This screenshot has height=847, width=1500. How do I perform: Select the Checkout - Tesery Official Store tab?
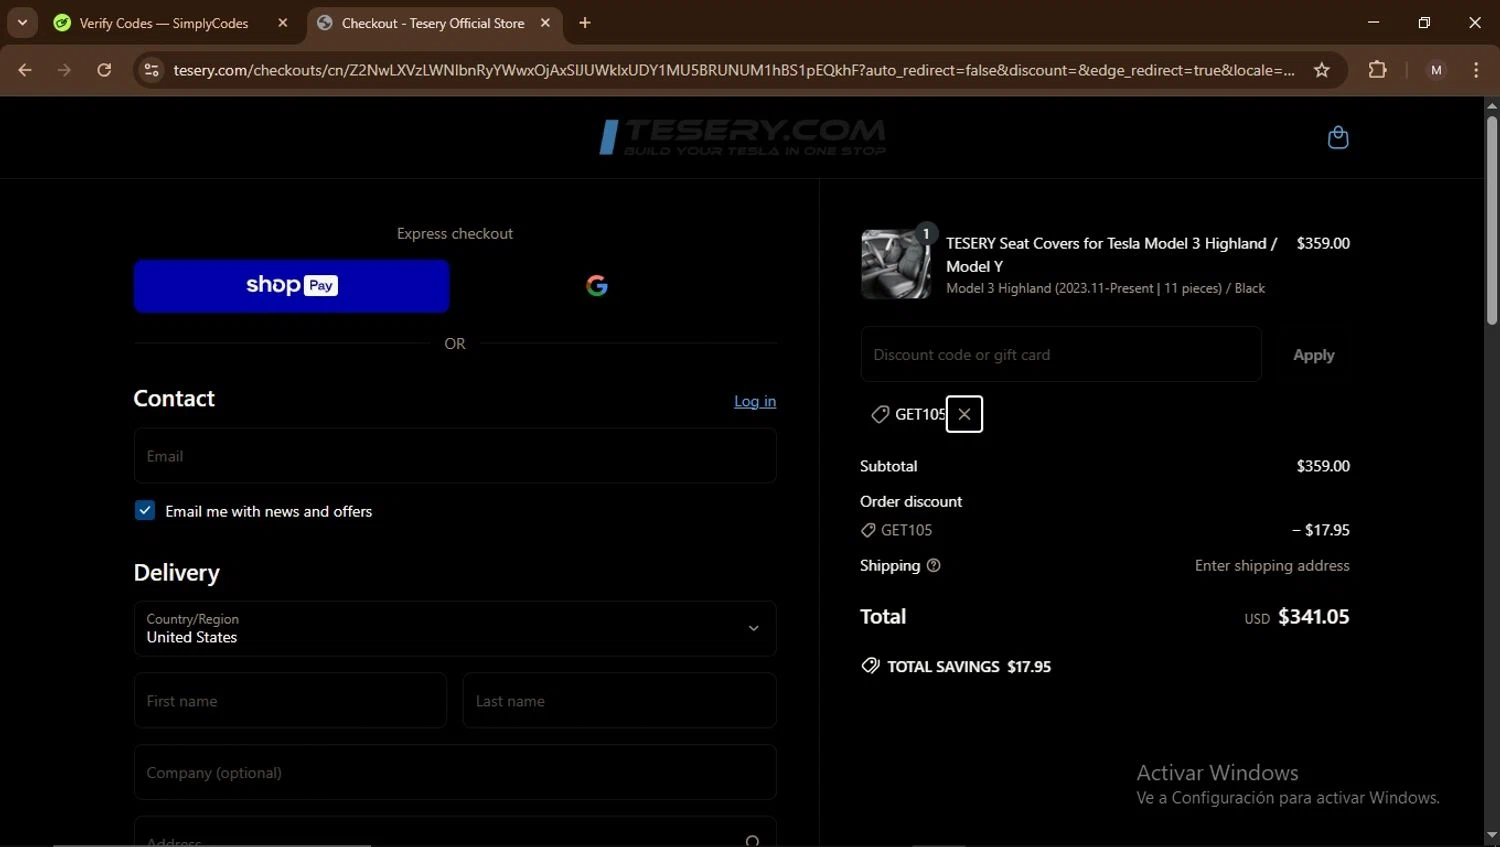(433, 23)
